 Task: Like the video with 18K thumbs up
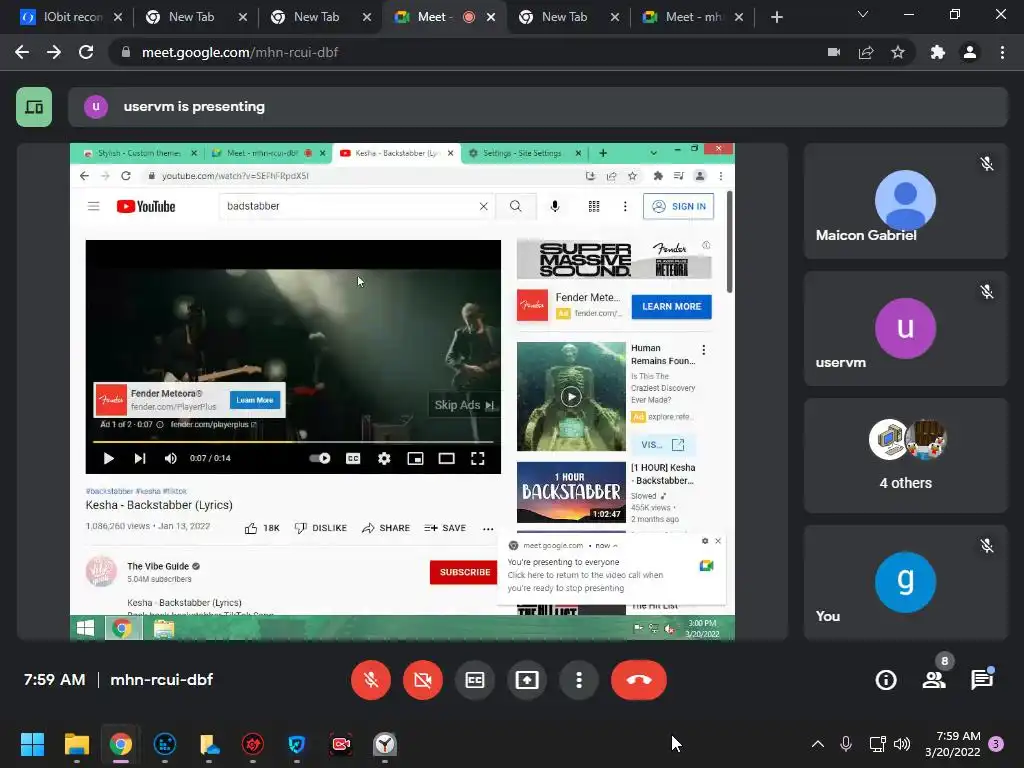point(262,528)
